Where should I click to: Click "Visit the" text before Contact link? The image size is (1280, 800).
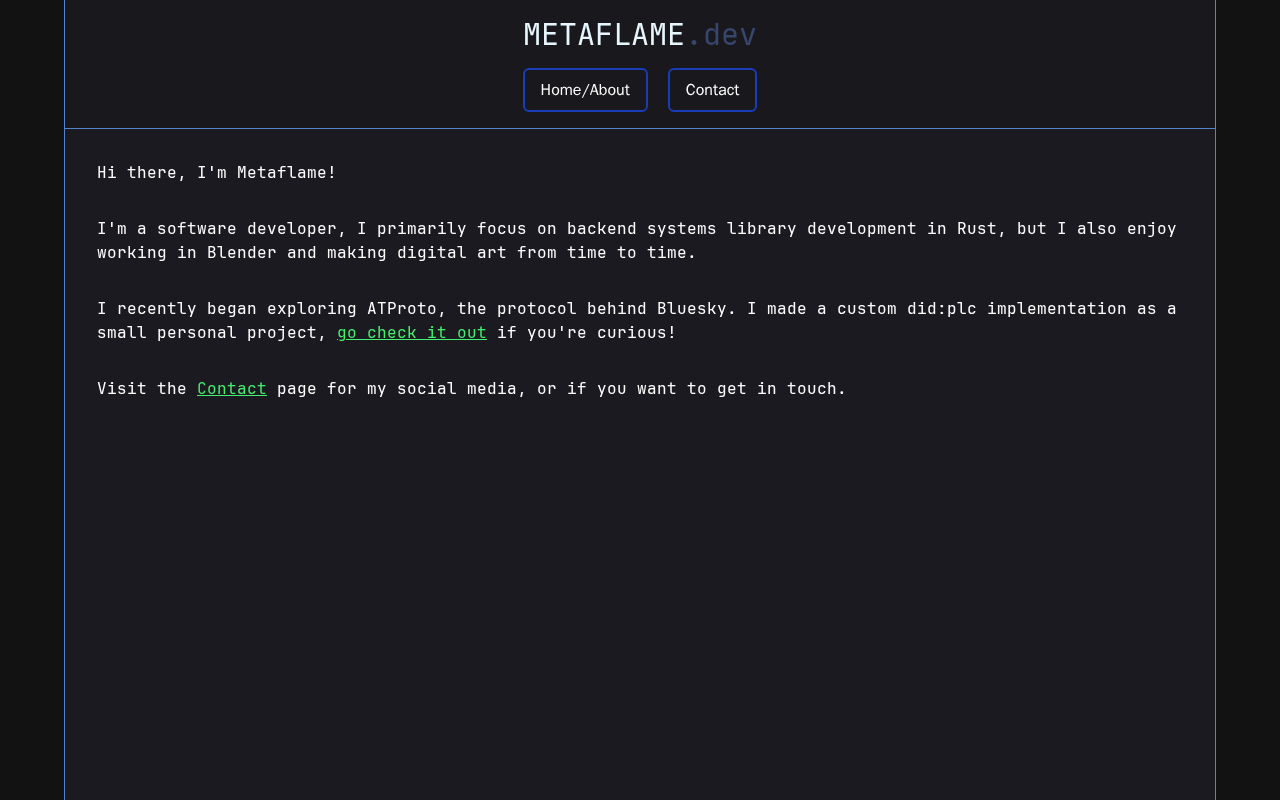(x=142, y=388)
